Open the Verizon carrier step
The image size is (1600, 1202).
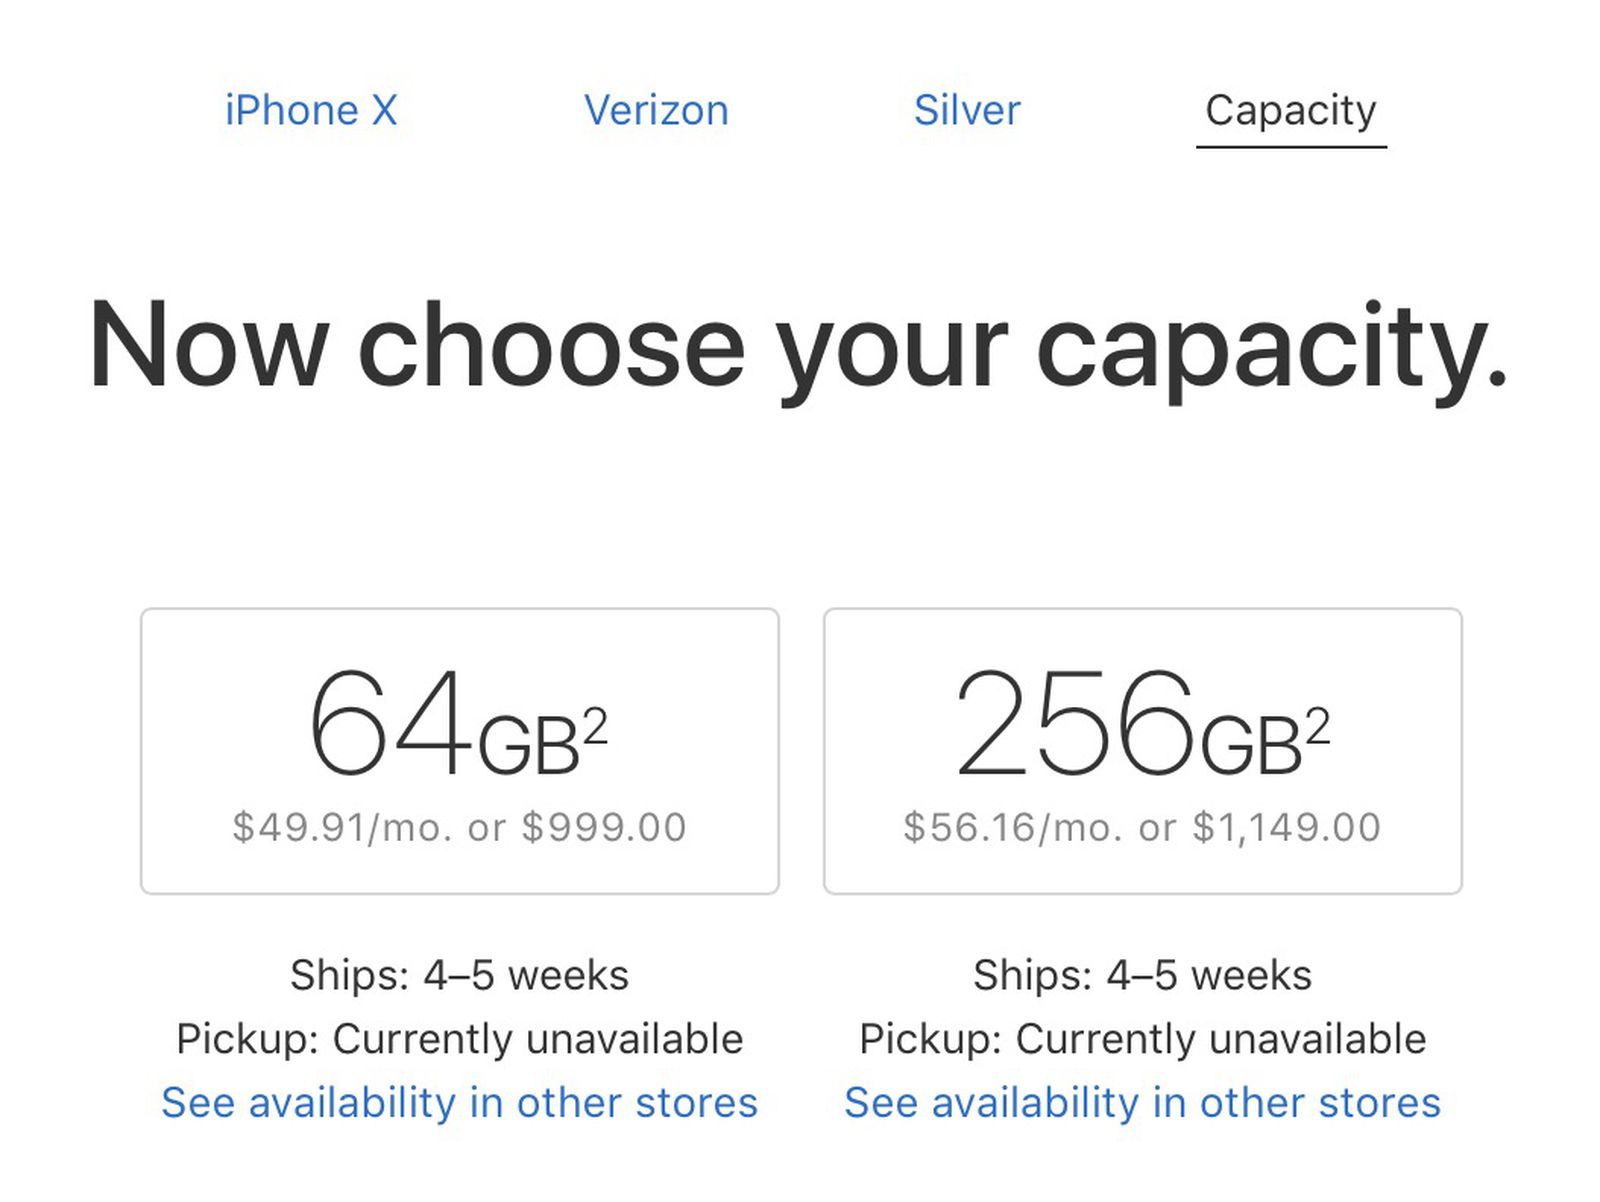[x=656, y=110]
